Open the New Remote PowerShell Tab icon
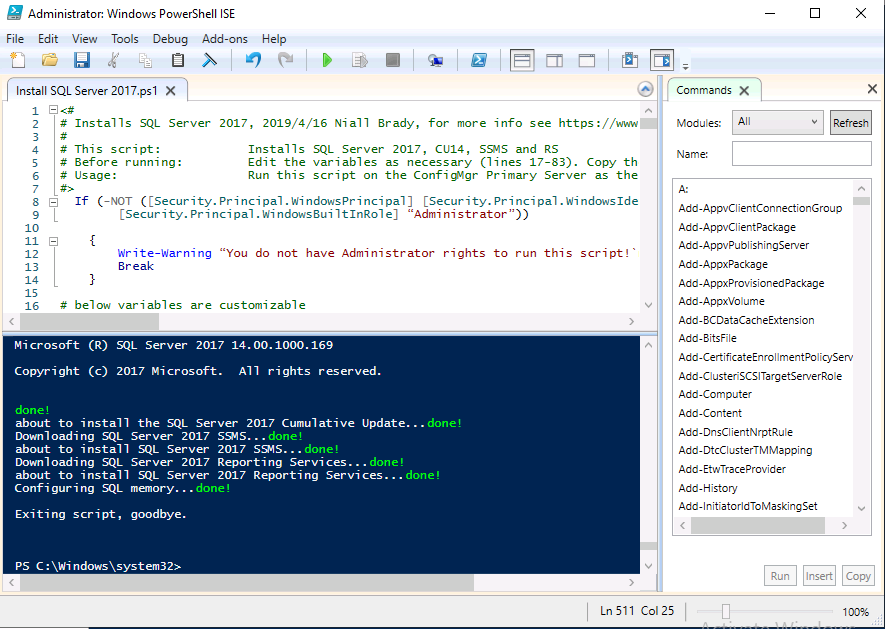Screen dimensions: 885x629 pyautogui.click(x=435, y=60)
